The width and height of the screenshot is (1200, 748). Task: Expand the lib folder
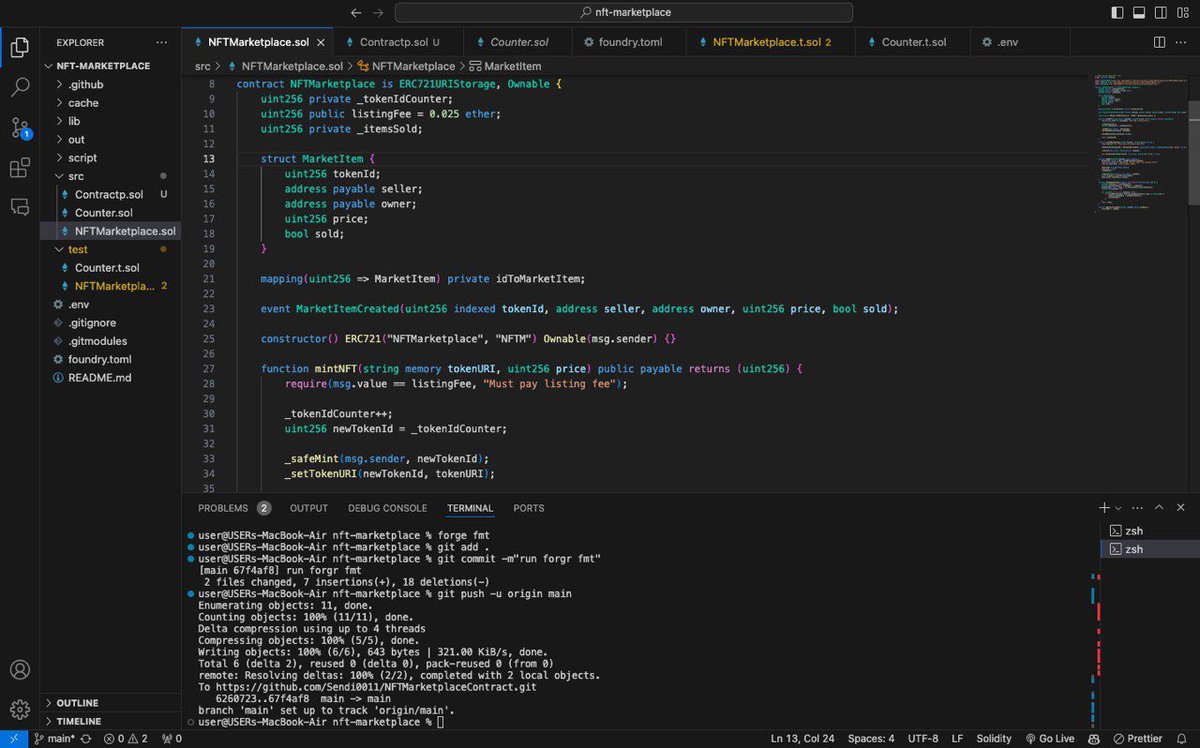point(74,121)
